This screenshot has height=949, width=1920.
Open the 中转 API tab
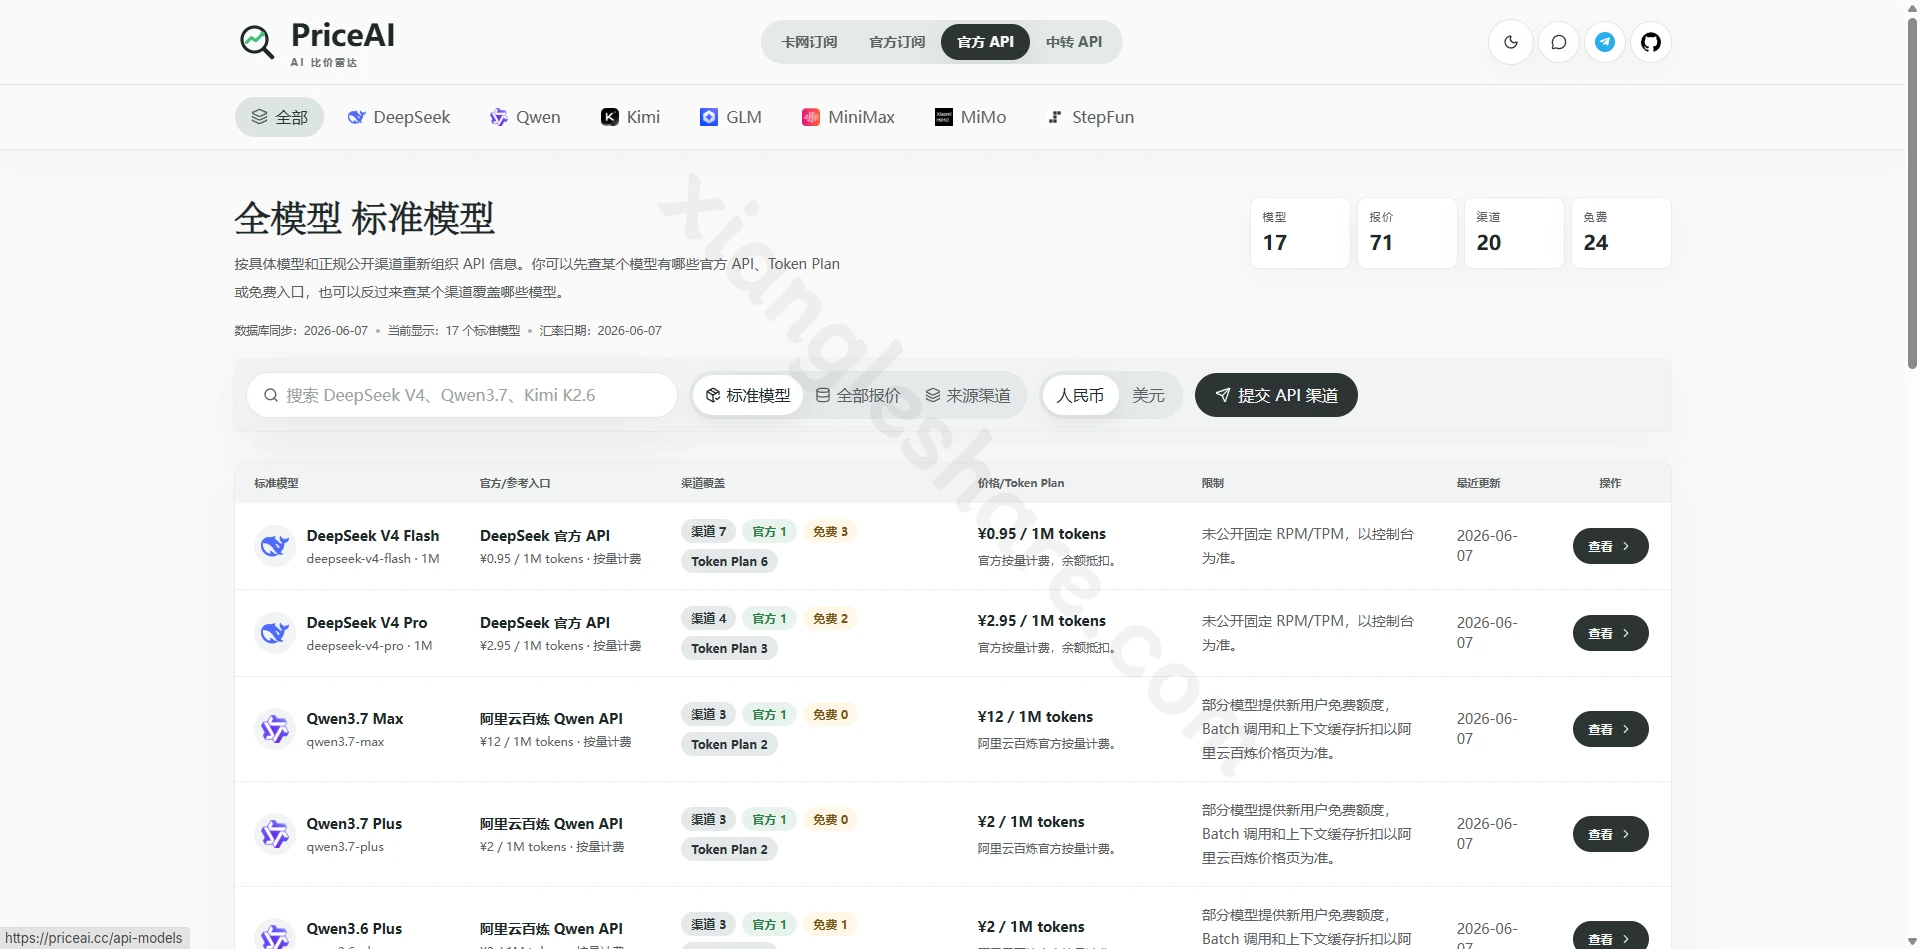tap(1074, 42)
